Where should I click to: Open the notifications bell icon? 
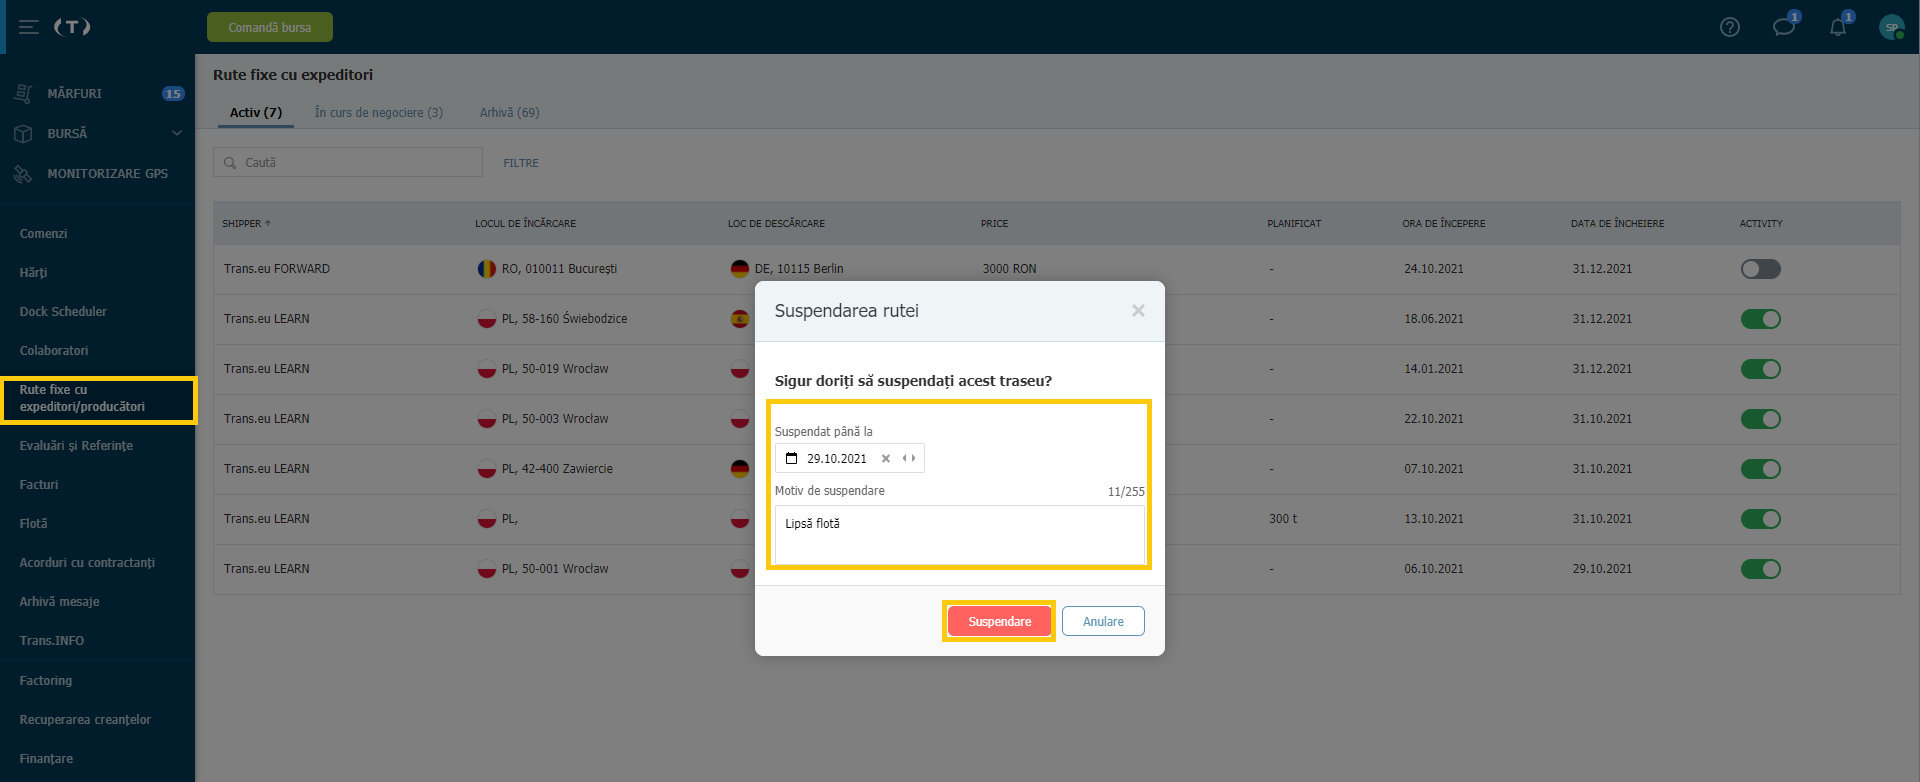click(x=1838, y=27)
